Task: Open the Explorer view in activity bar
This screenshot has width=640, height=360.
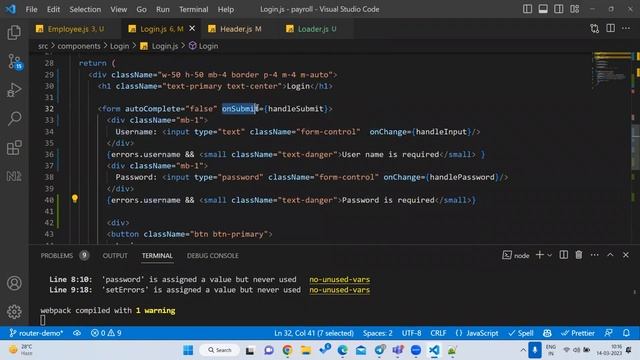Action: click(x=14, y=33)
